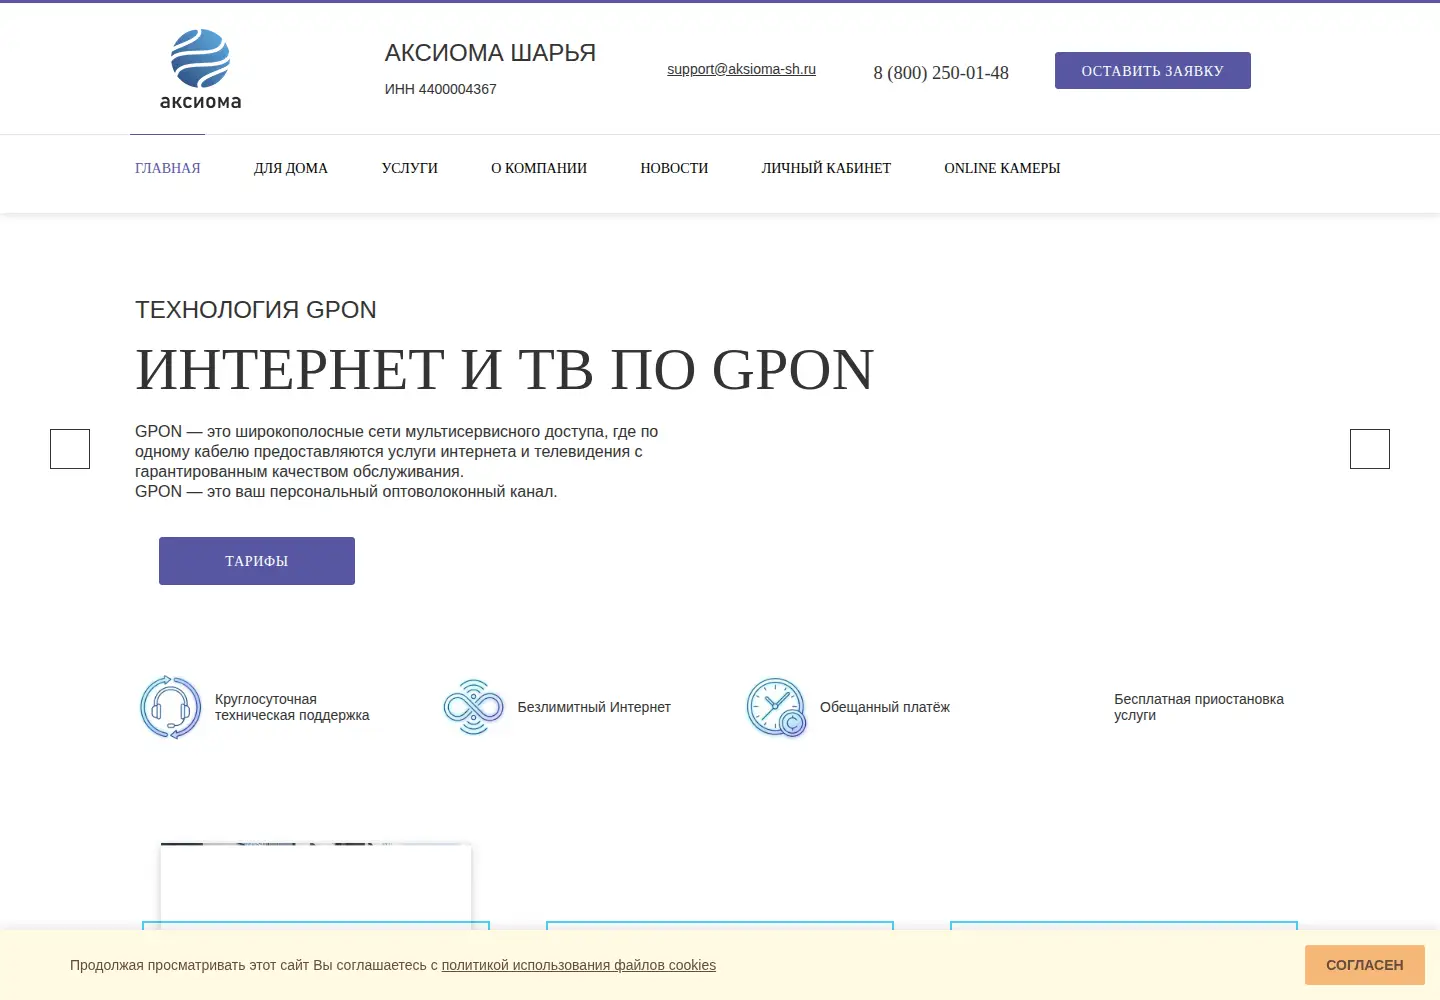Click the Аксиома globe logo
Viewport: 1440px width, 1000px height.
pyautogui.click(x=200, y=69)
